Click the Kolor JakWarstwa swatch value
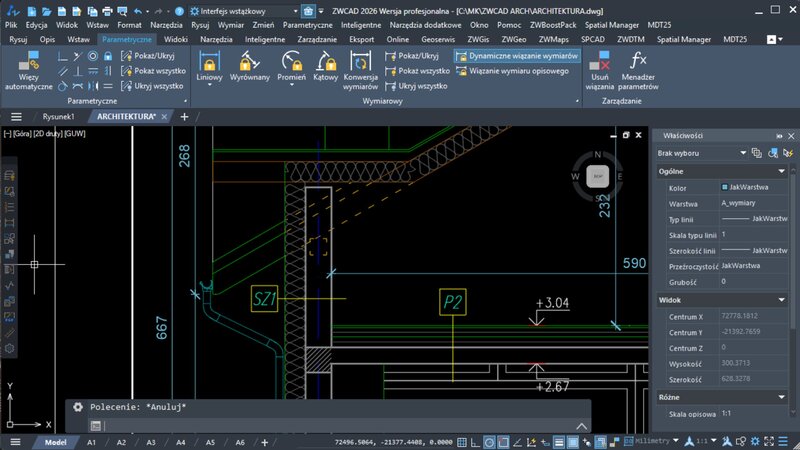The width and height of the screenshot is (800, 450). click(x=754, y=187)
